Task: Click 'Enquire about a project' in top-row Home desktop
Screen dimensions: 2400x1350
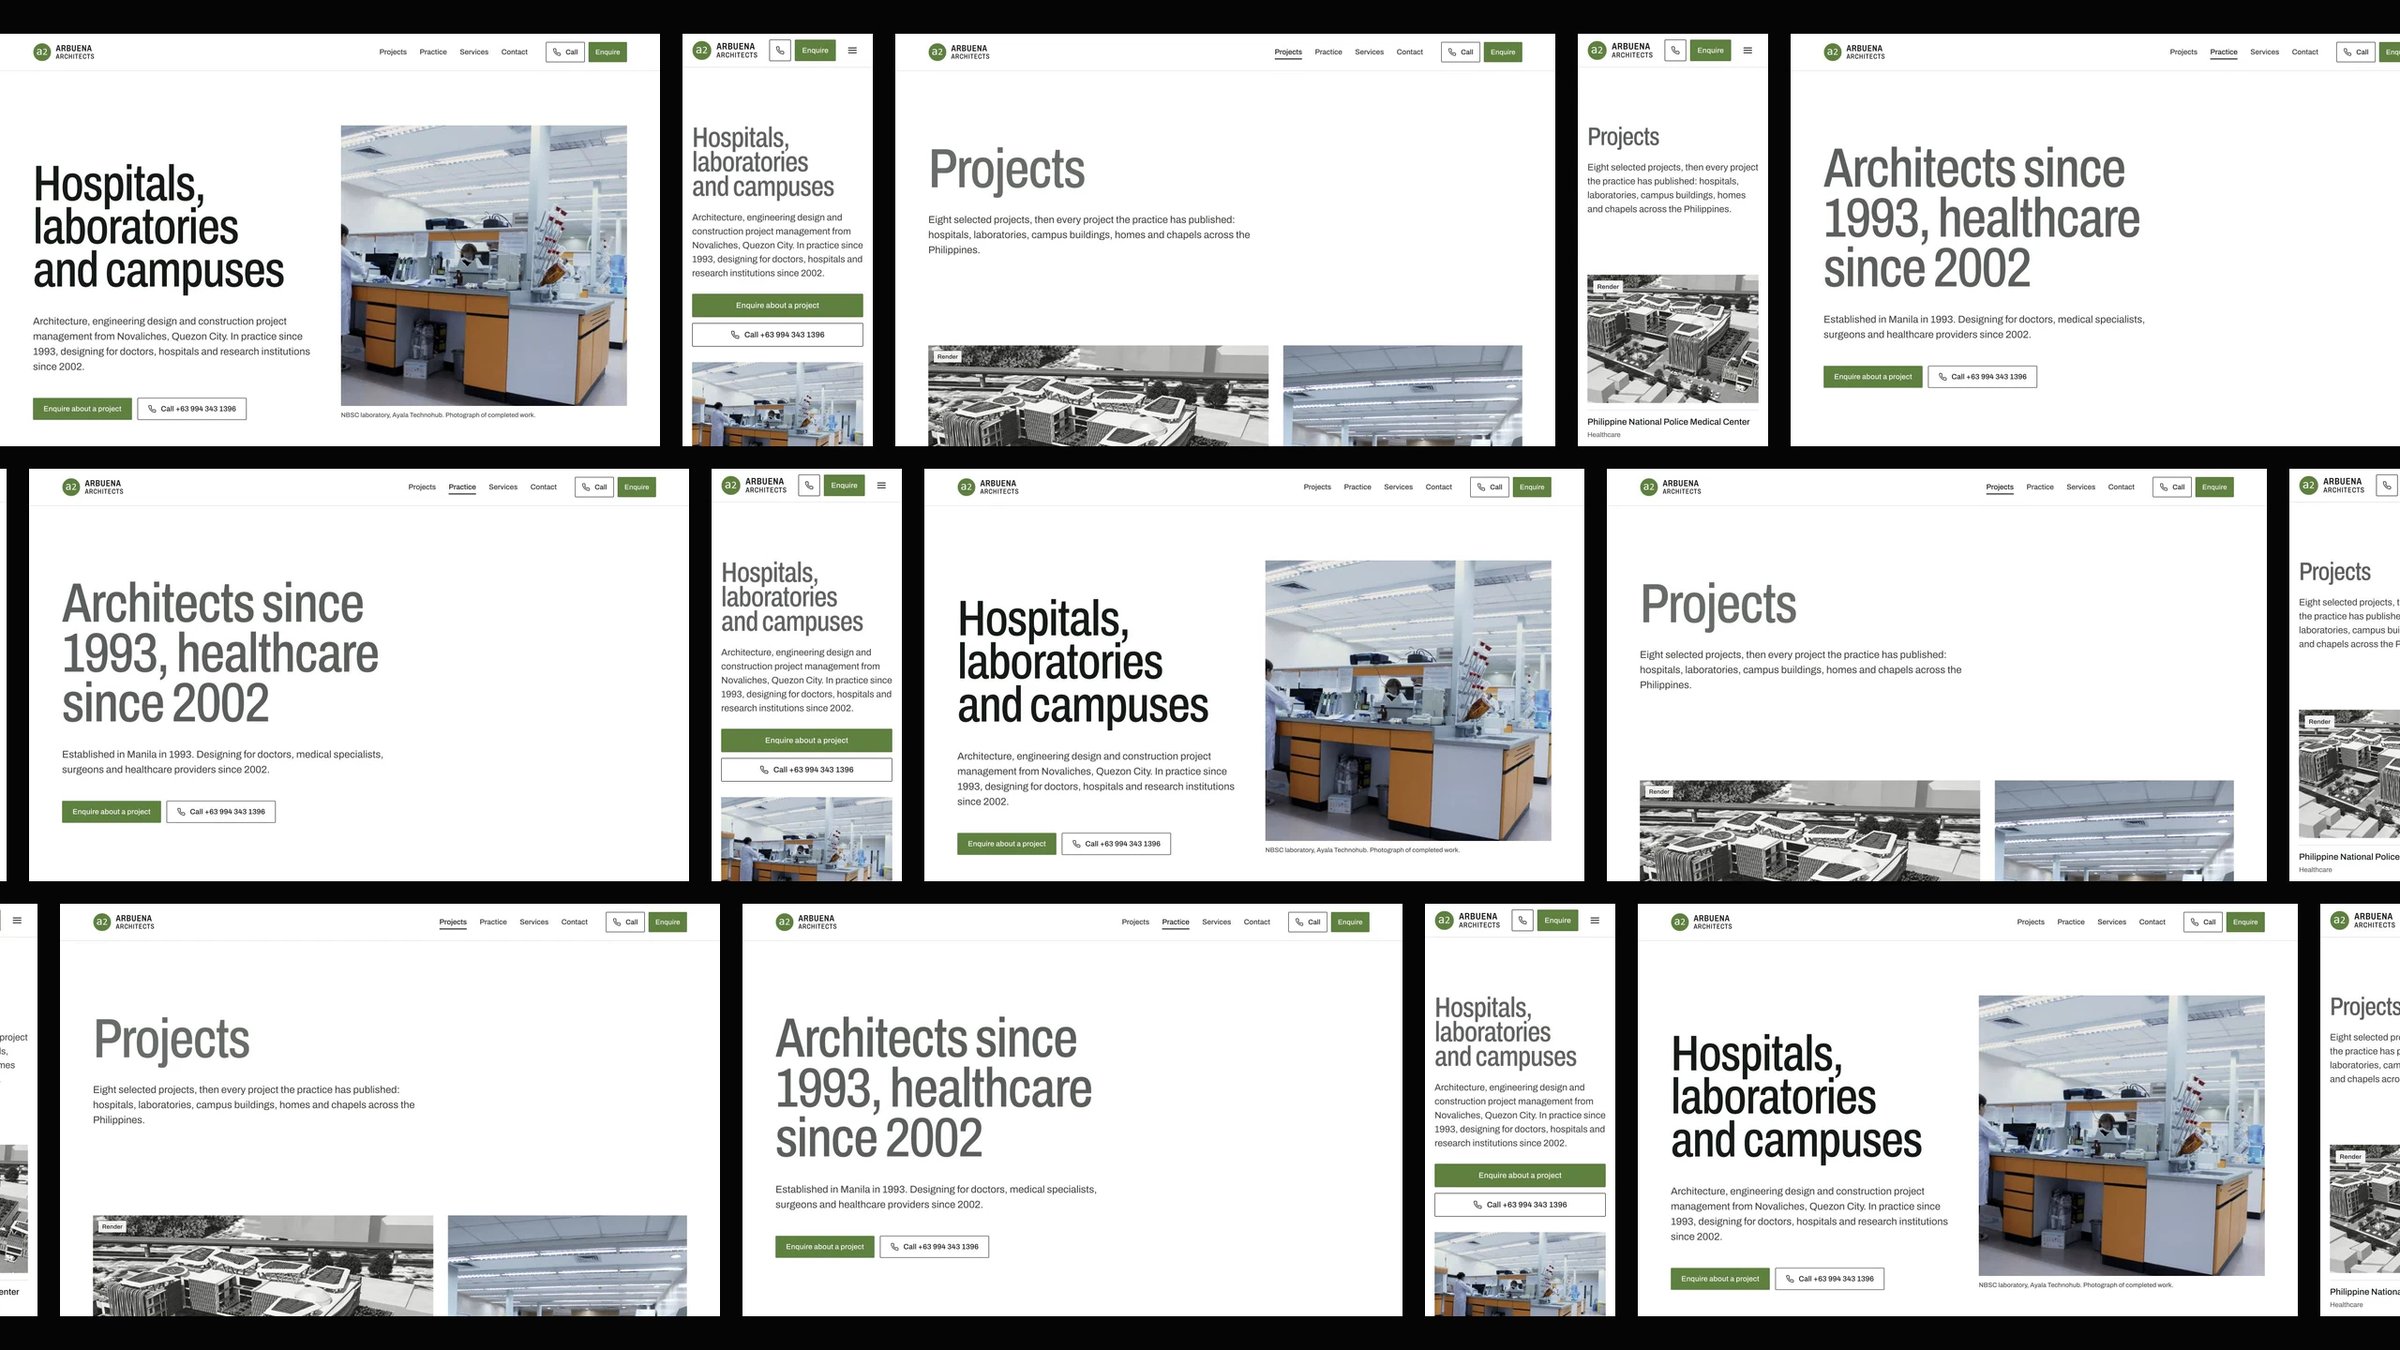Action: [82, 409]
